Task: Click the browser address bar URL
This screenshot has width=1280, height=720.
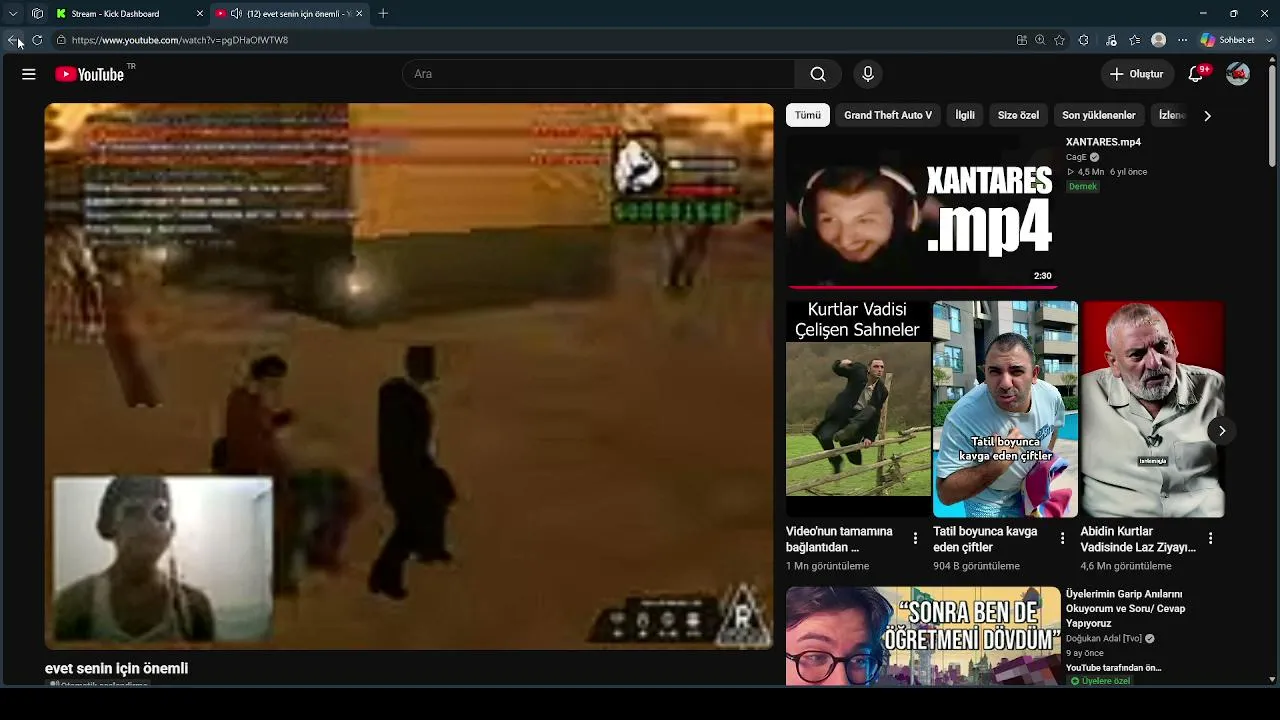Action: tap(180, 40)
